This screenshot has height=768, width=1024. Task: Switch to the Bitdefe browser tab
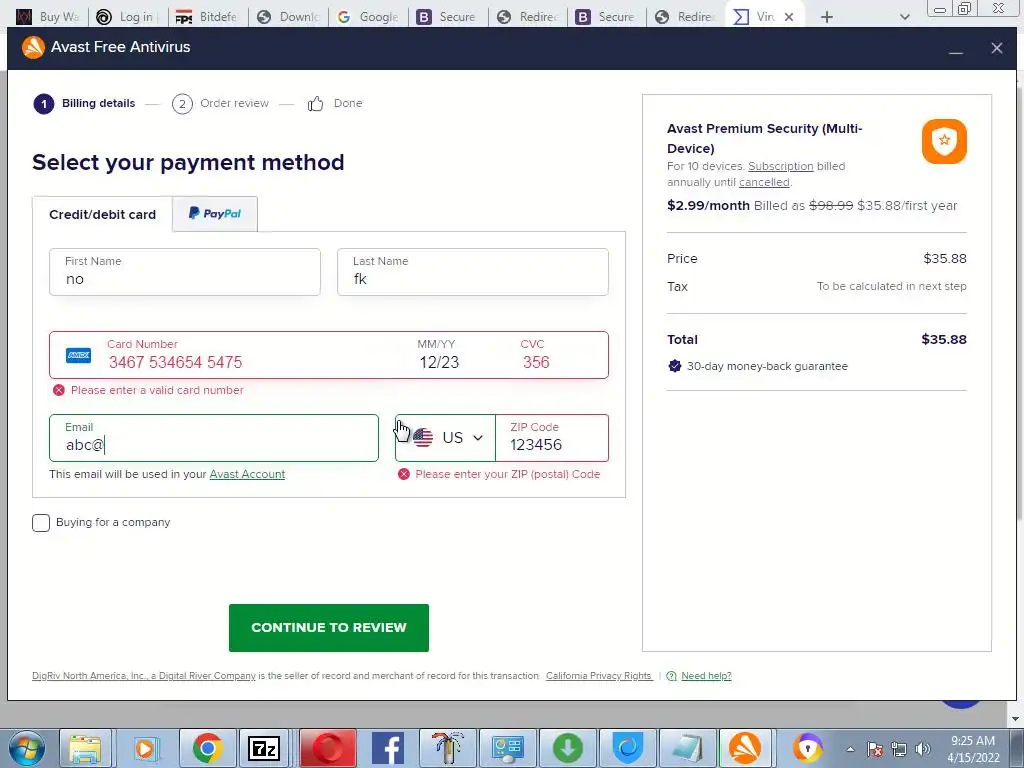(208, 17)
